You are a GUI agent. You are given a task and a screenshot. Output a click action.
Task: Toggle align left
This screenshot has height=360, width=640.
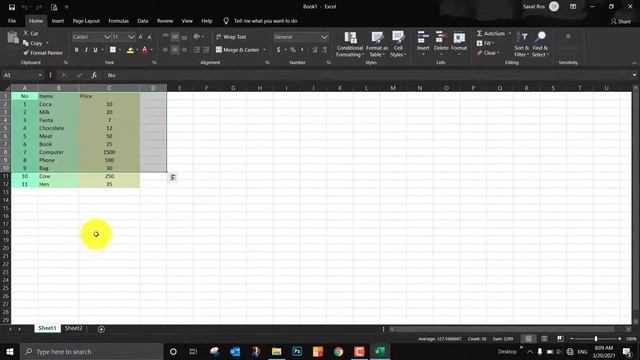point(165,50)
